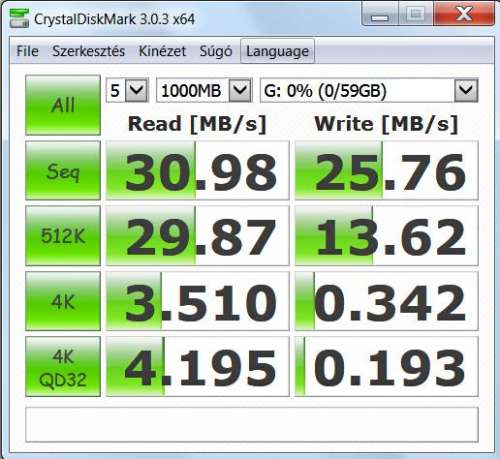Open the test count dropdown showing 5

pos(127,90)
